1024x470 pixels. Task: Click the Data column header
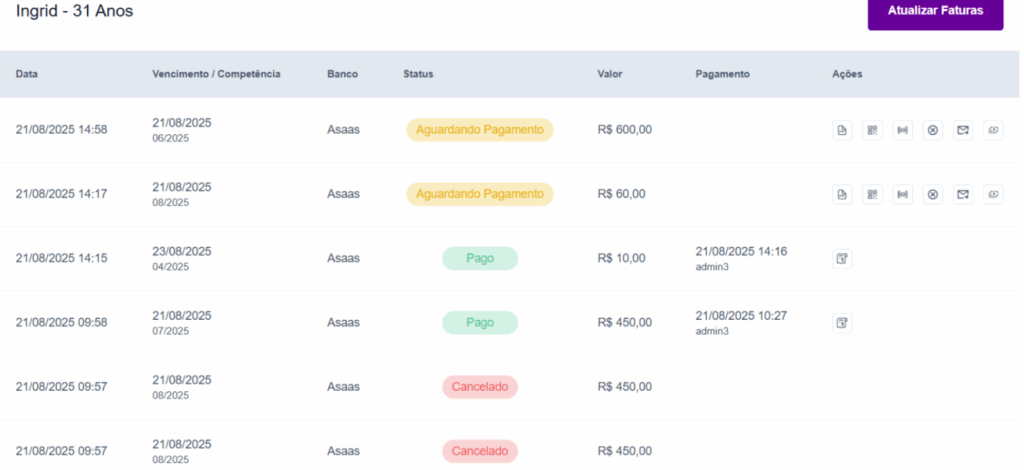coord(27,74)
